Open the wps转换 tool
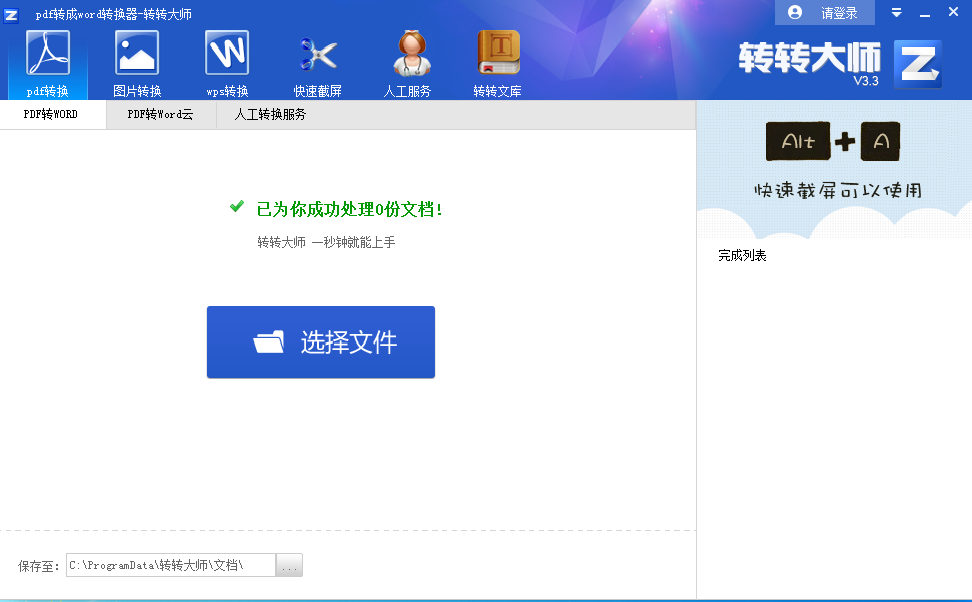 [x=227, y=62]
